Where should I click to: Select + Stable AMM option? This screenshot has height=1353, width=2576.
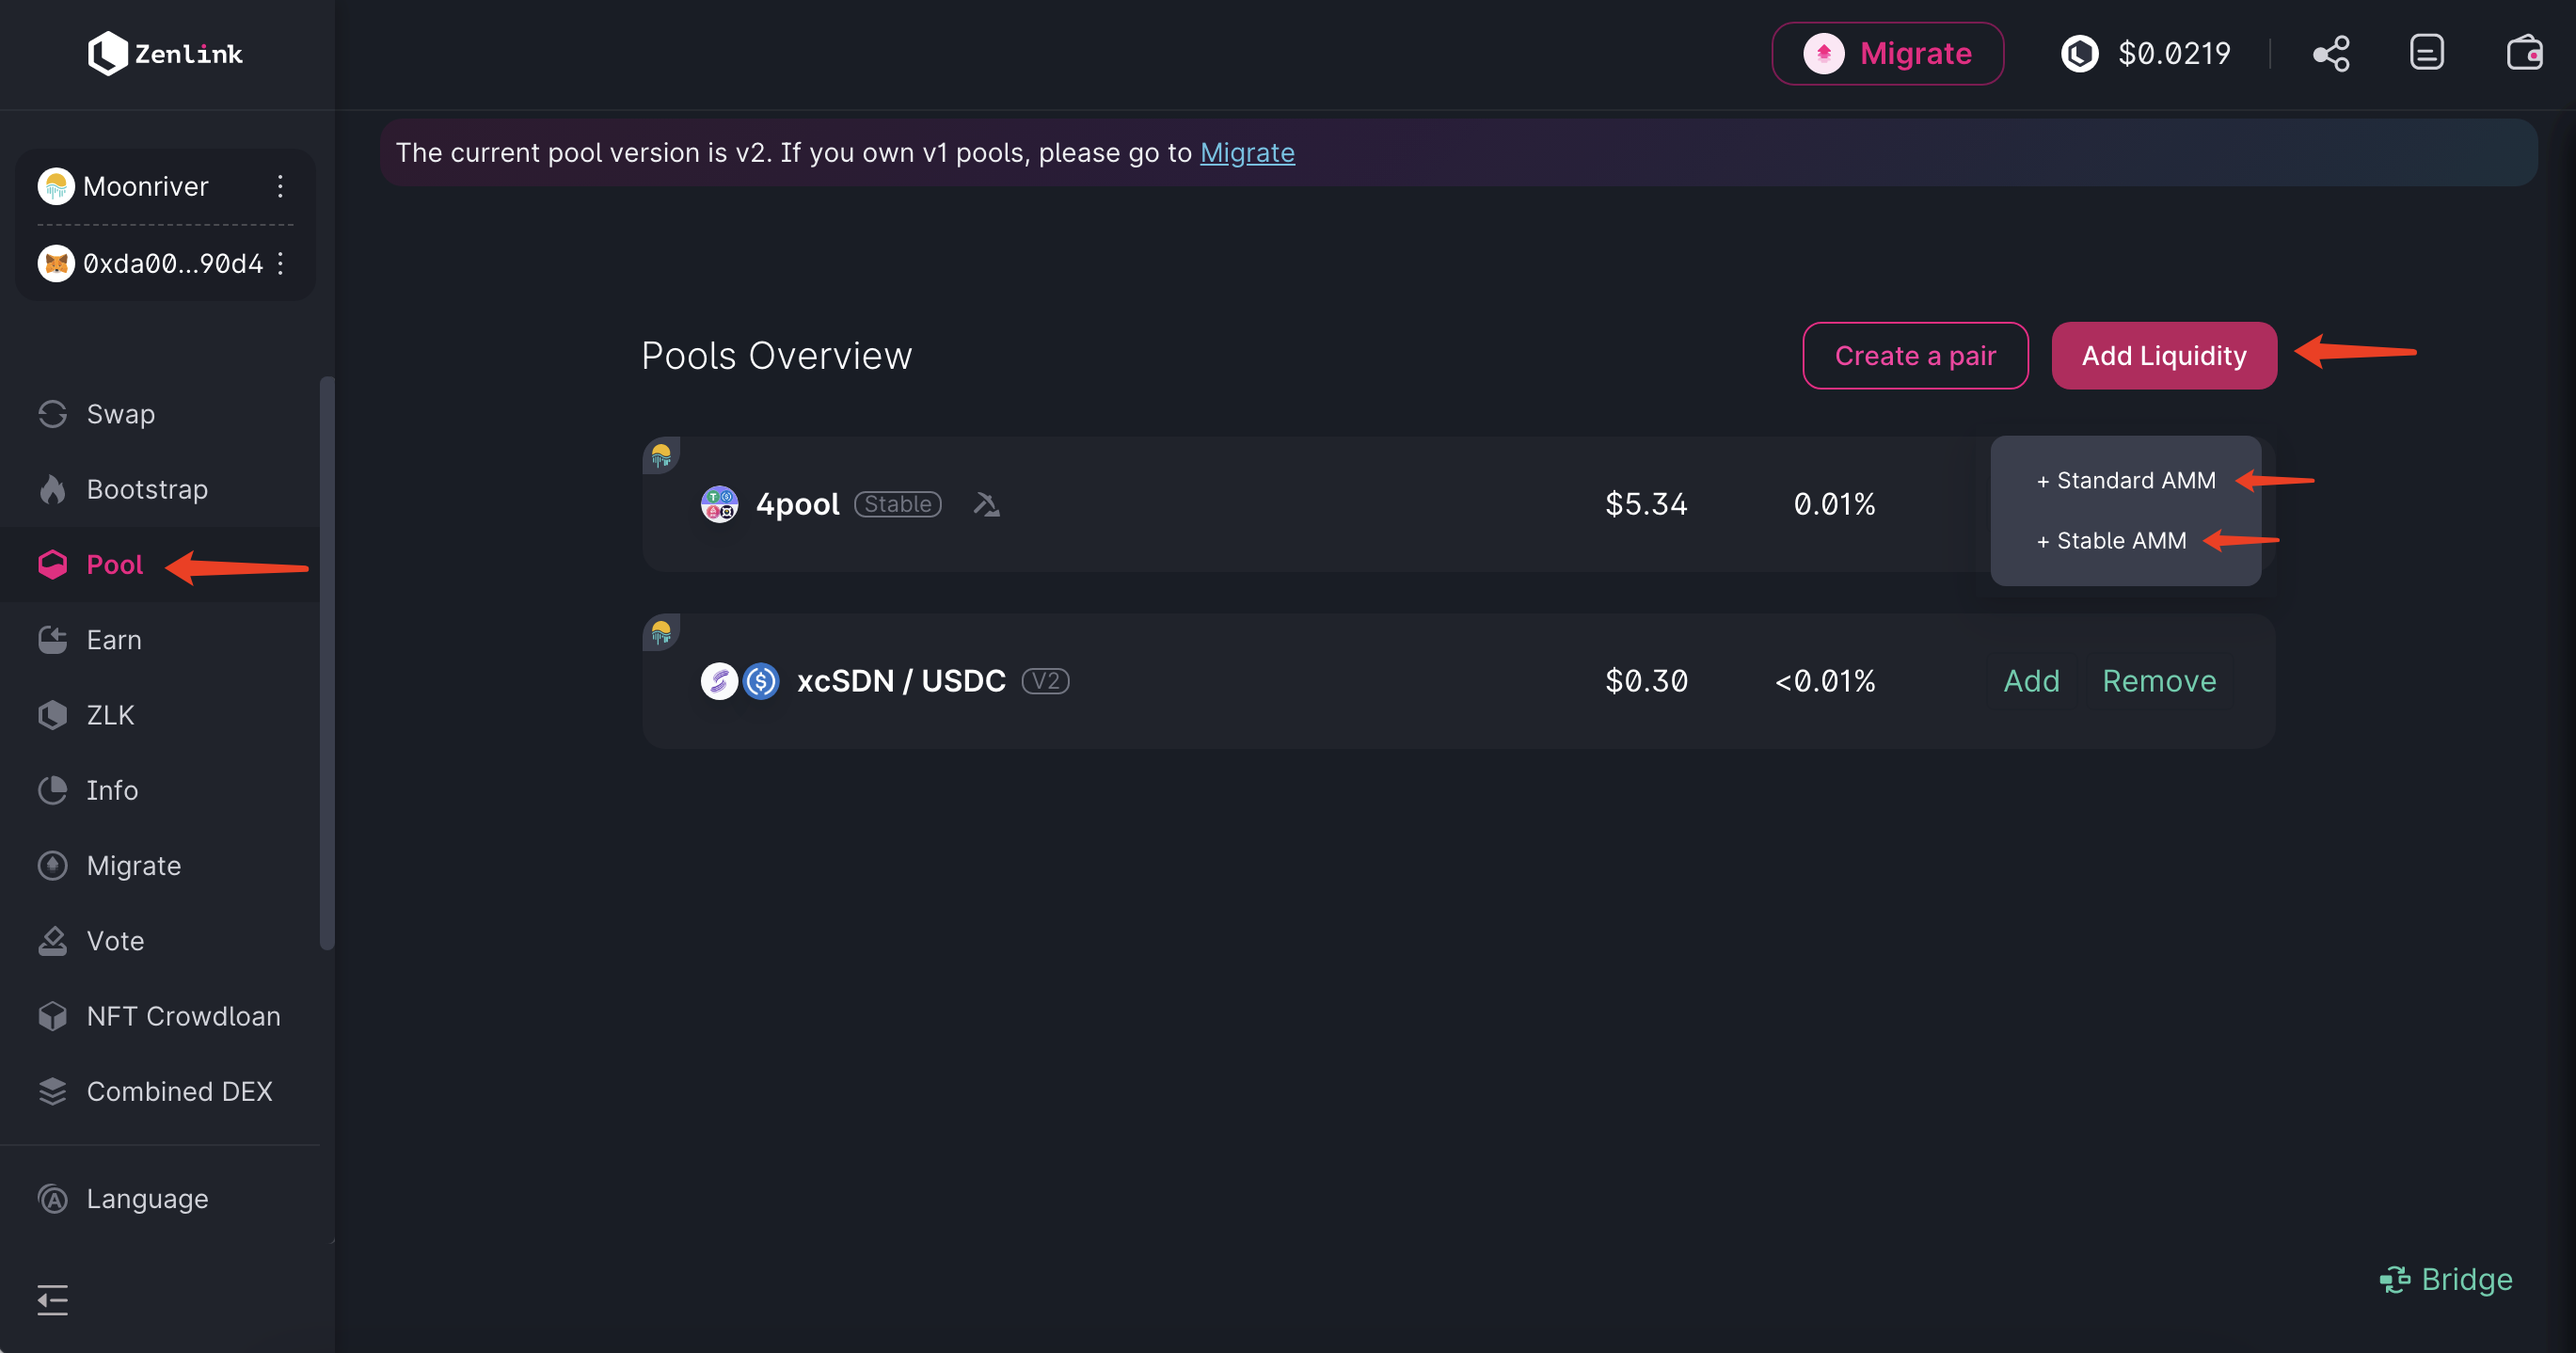2112,541
